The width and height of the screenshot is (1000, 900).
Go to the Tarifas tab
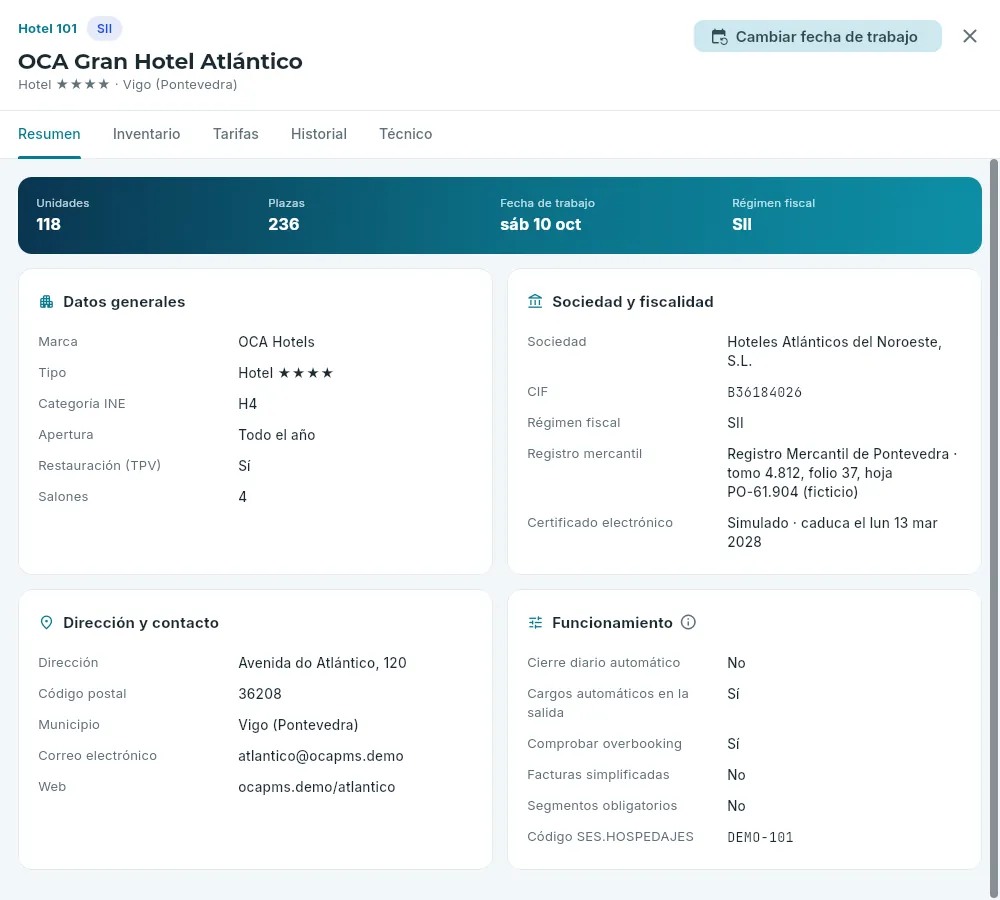(236, 134)
